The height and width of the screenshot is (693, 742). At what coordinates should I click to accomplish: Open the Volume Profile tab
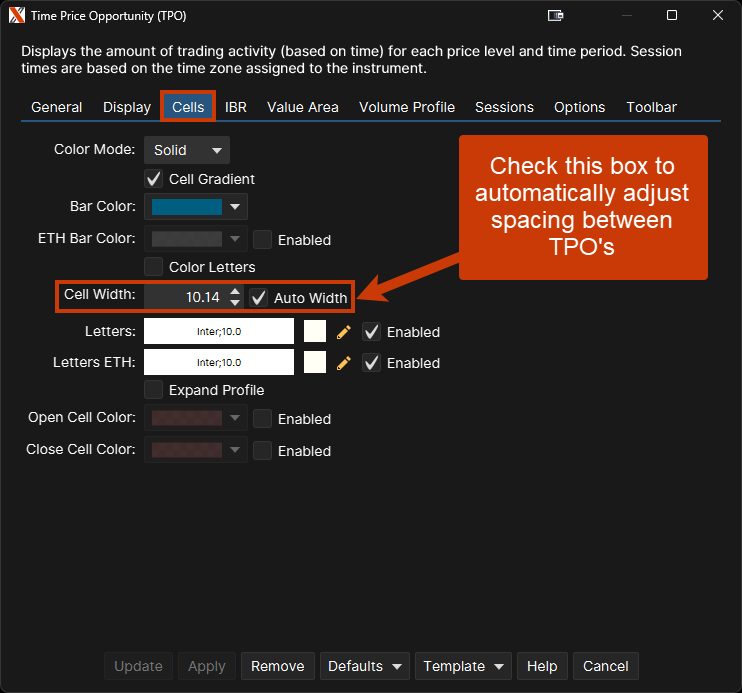tap(406, 107)
